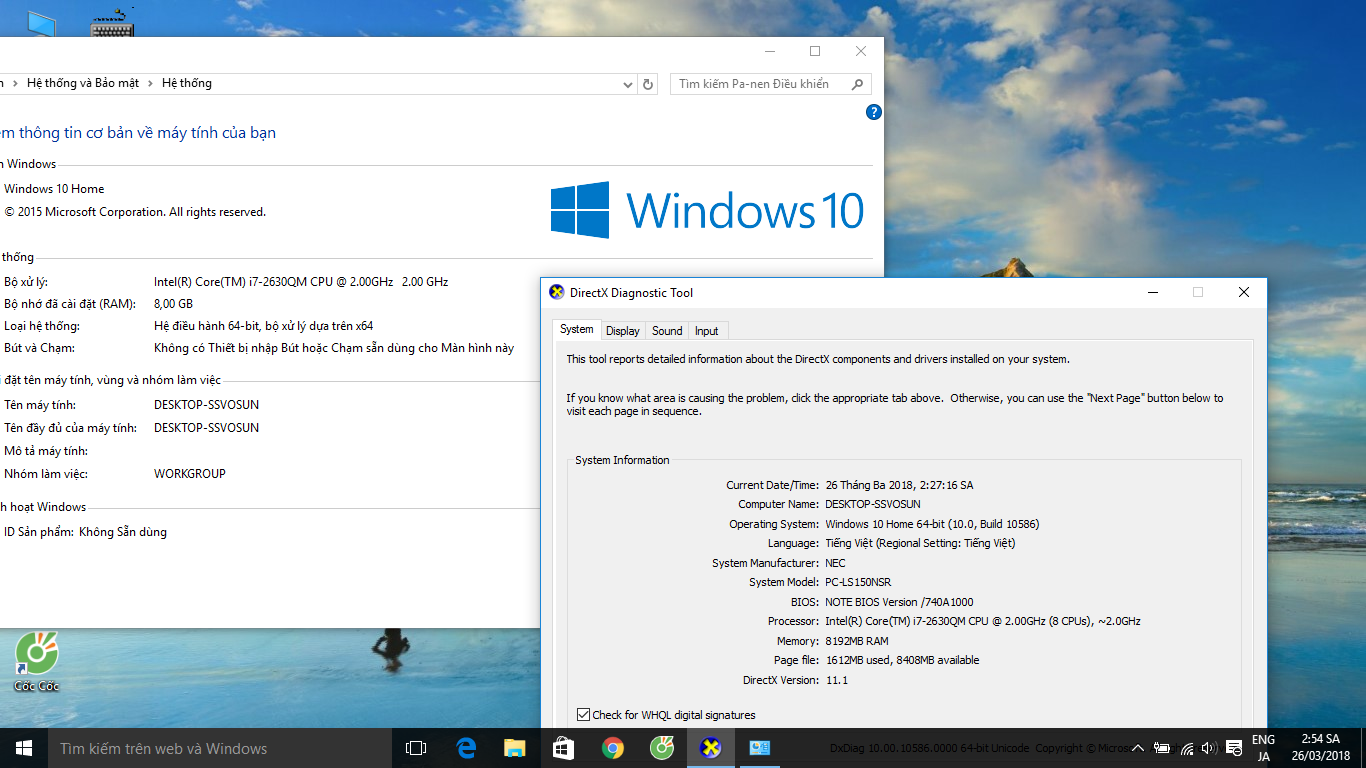Viewport: 1366px width, 768px height.
Task: Open the ENG JA input language switcher
Action: [x=1264, y=748]
